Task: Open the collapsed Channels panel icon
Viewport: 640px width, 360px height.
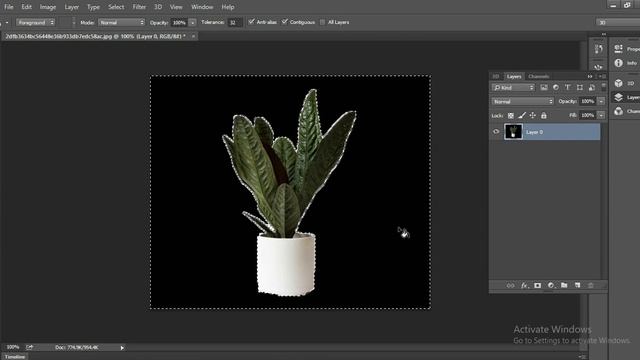Action: coord(619,111)
